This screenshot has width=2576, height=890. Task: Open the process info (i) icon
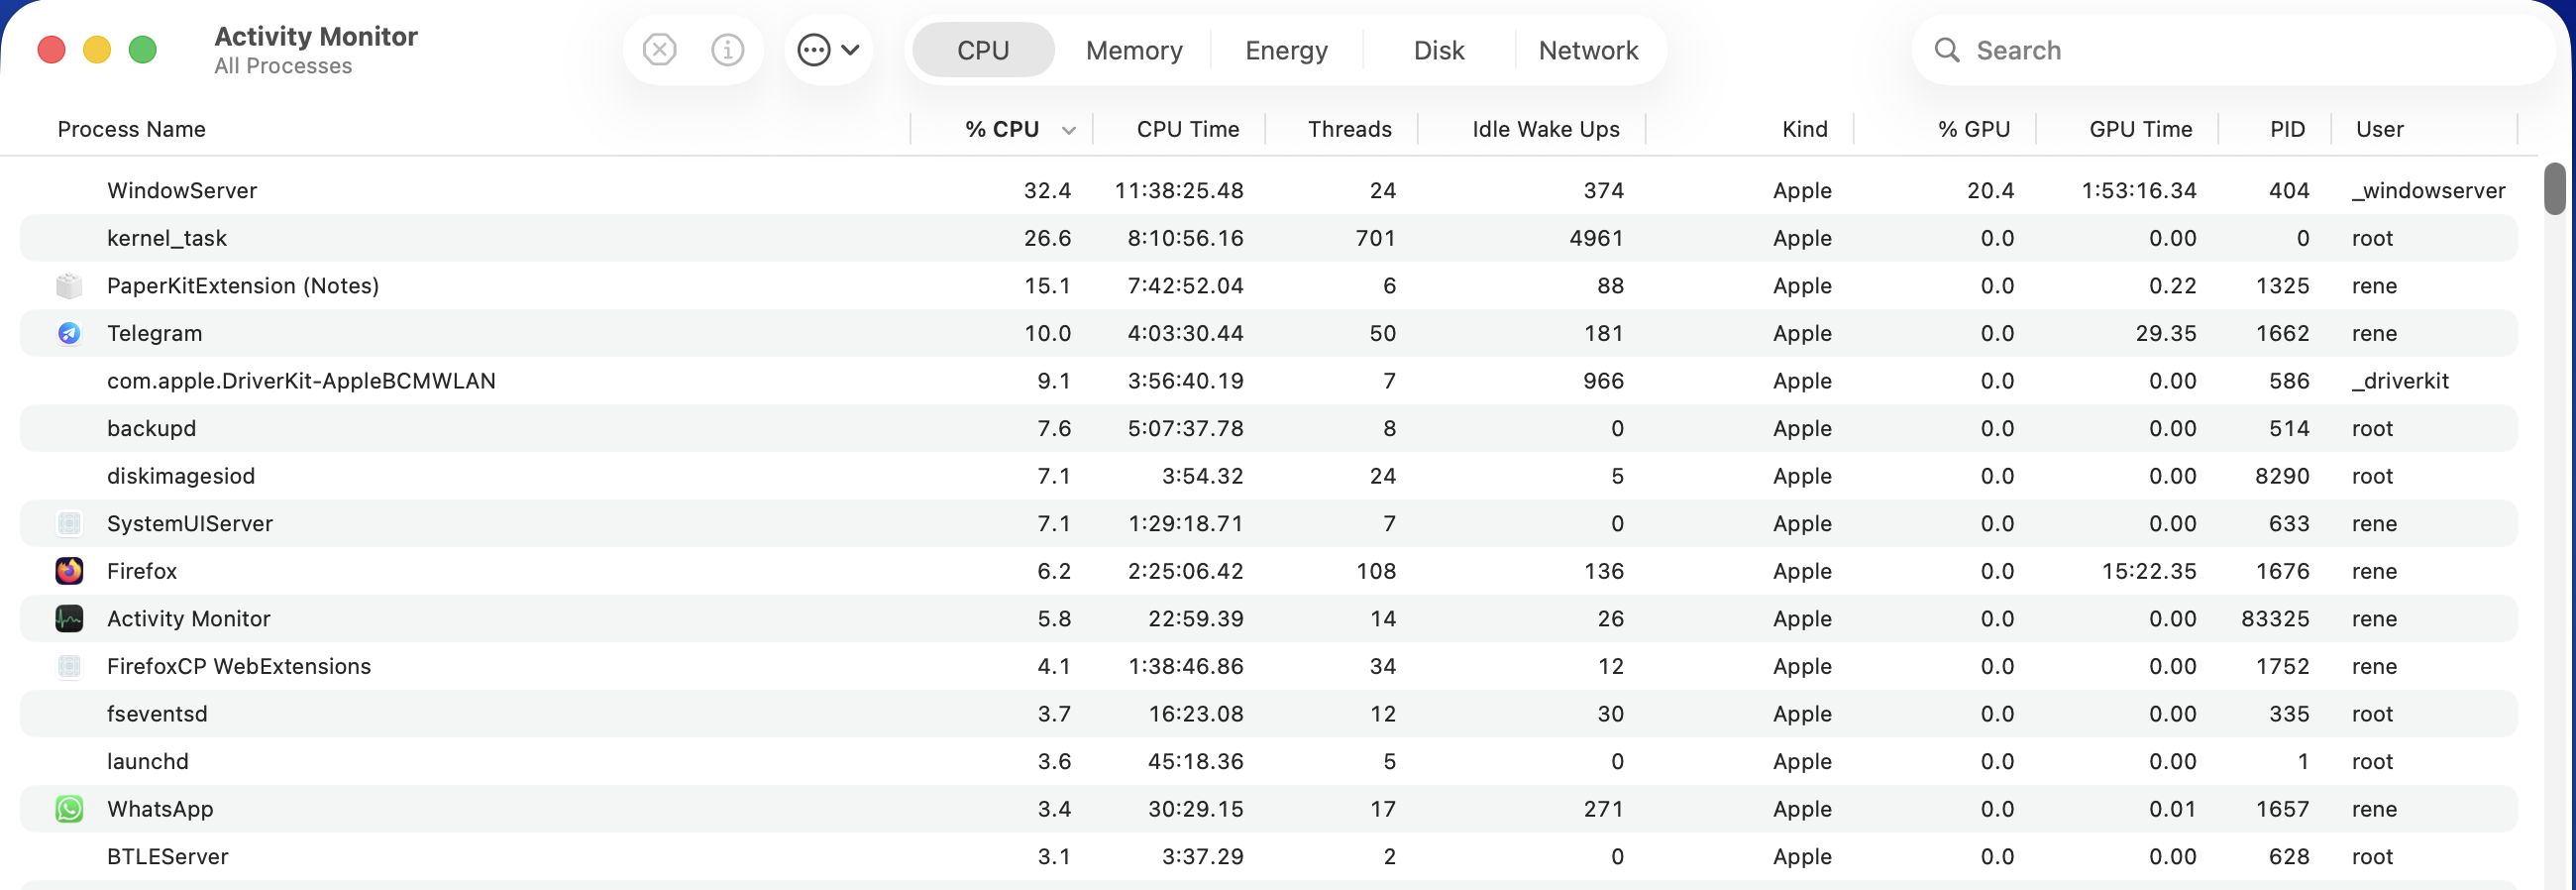pos(727,49)
